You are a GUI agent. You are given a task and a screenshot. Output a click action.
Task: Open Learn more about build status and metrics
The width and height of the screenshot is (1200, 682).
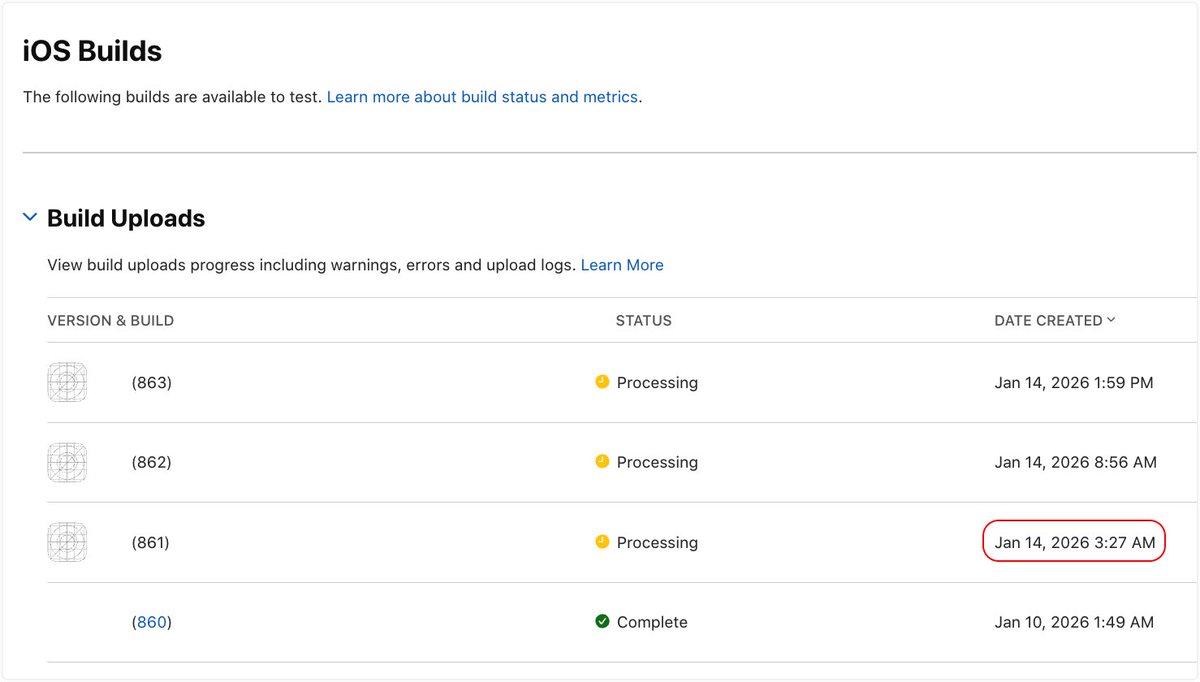click(482, 97)
